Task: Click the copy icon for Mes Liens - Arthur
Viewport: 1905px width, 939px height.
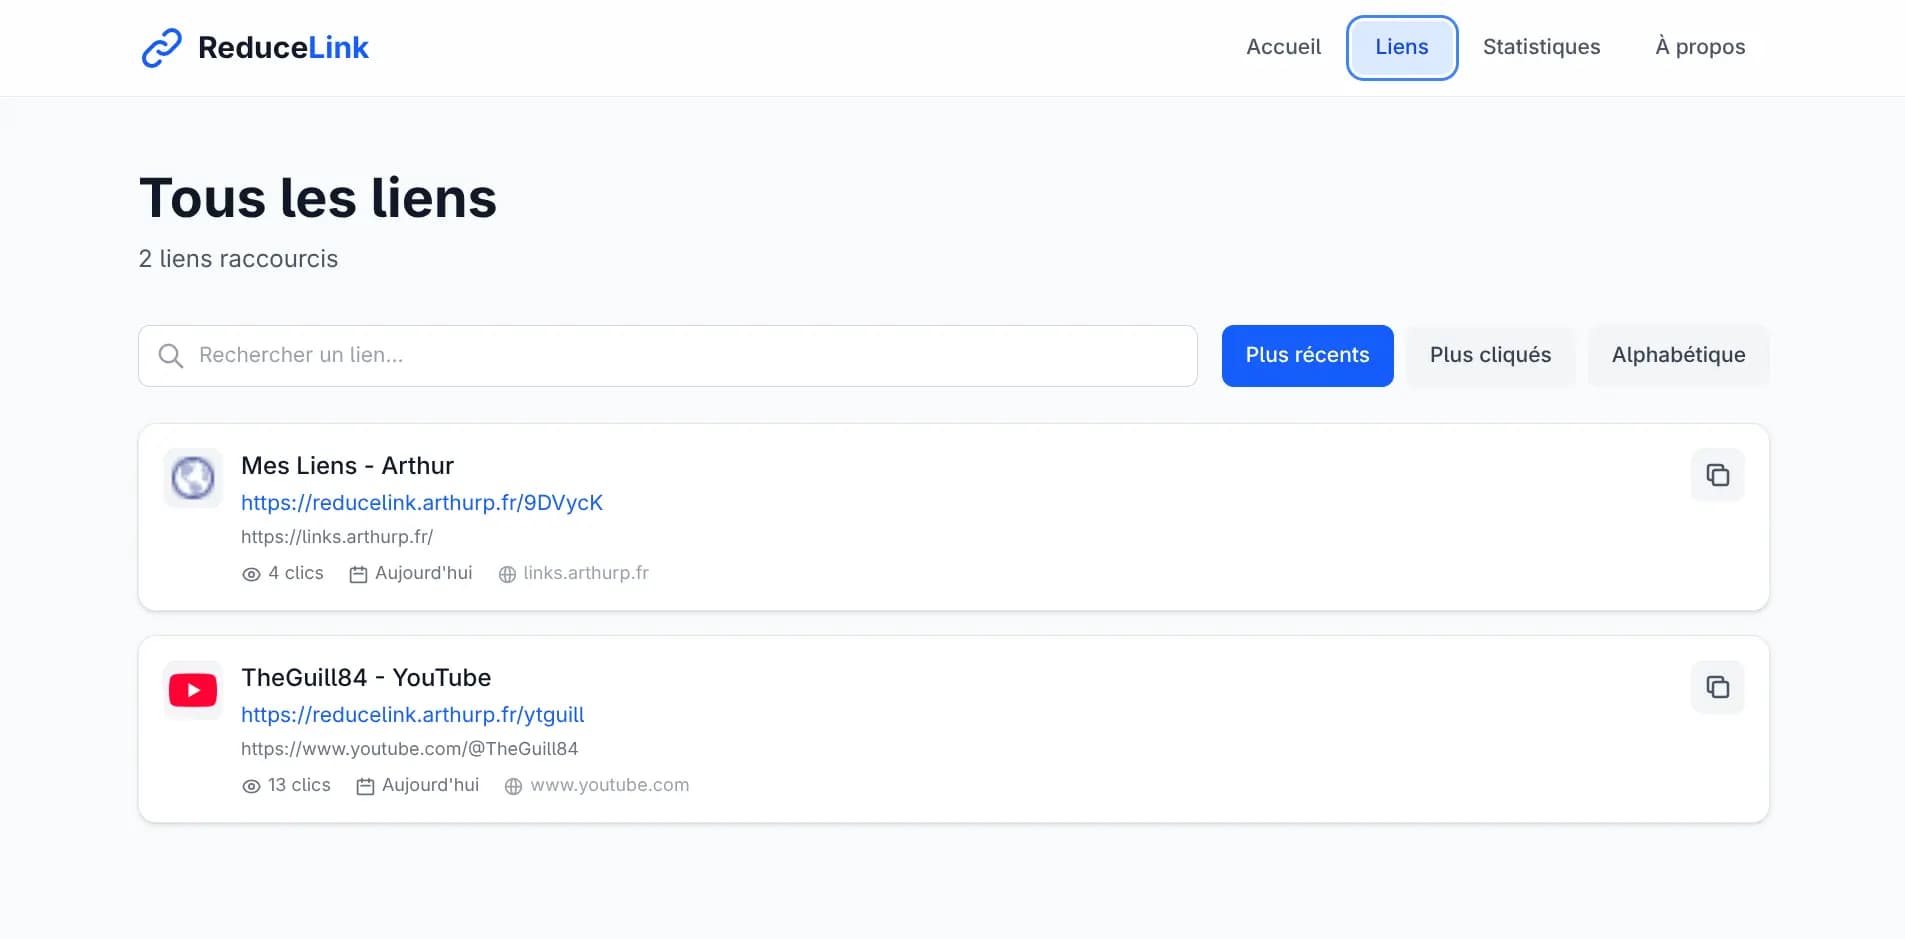Action: [x=1717, y=476]
